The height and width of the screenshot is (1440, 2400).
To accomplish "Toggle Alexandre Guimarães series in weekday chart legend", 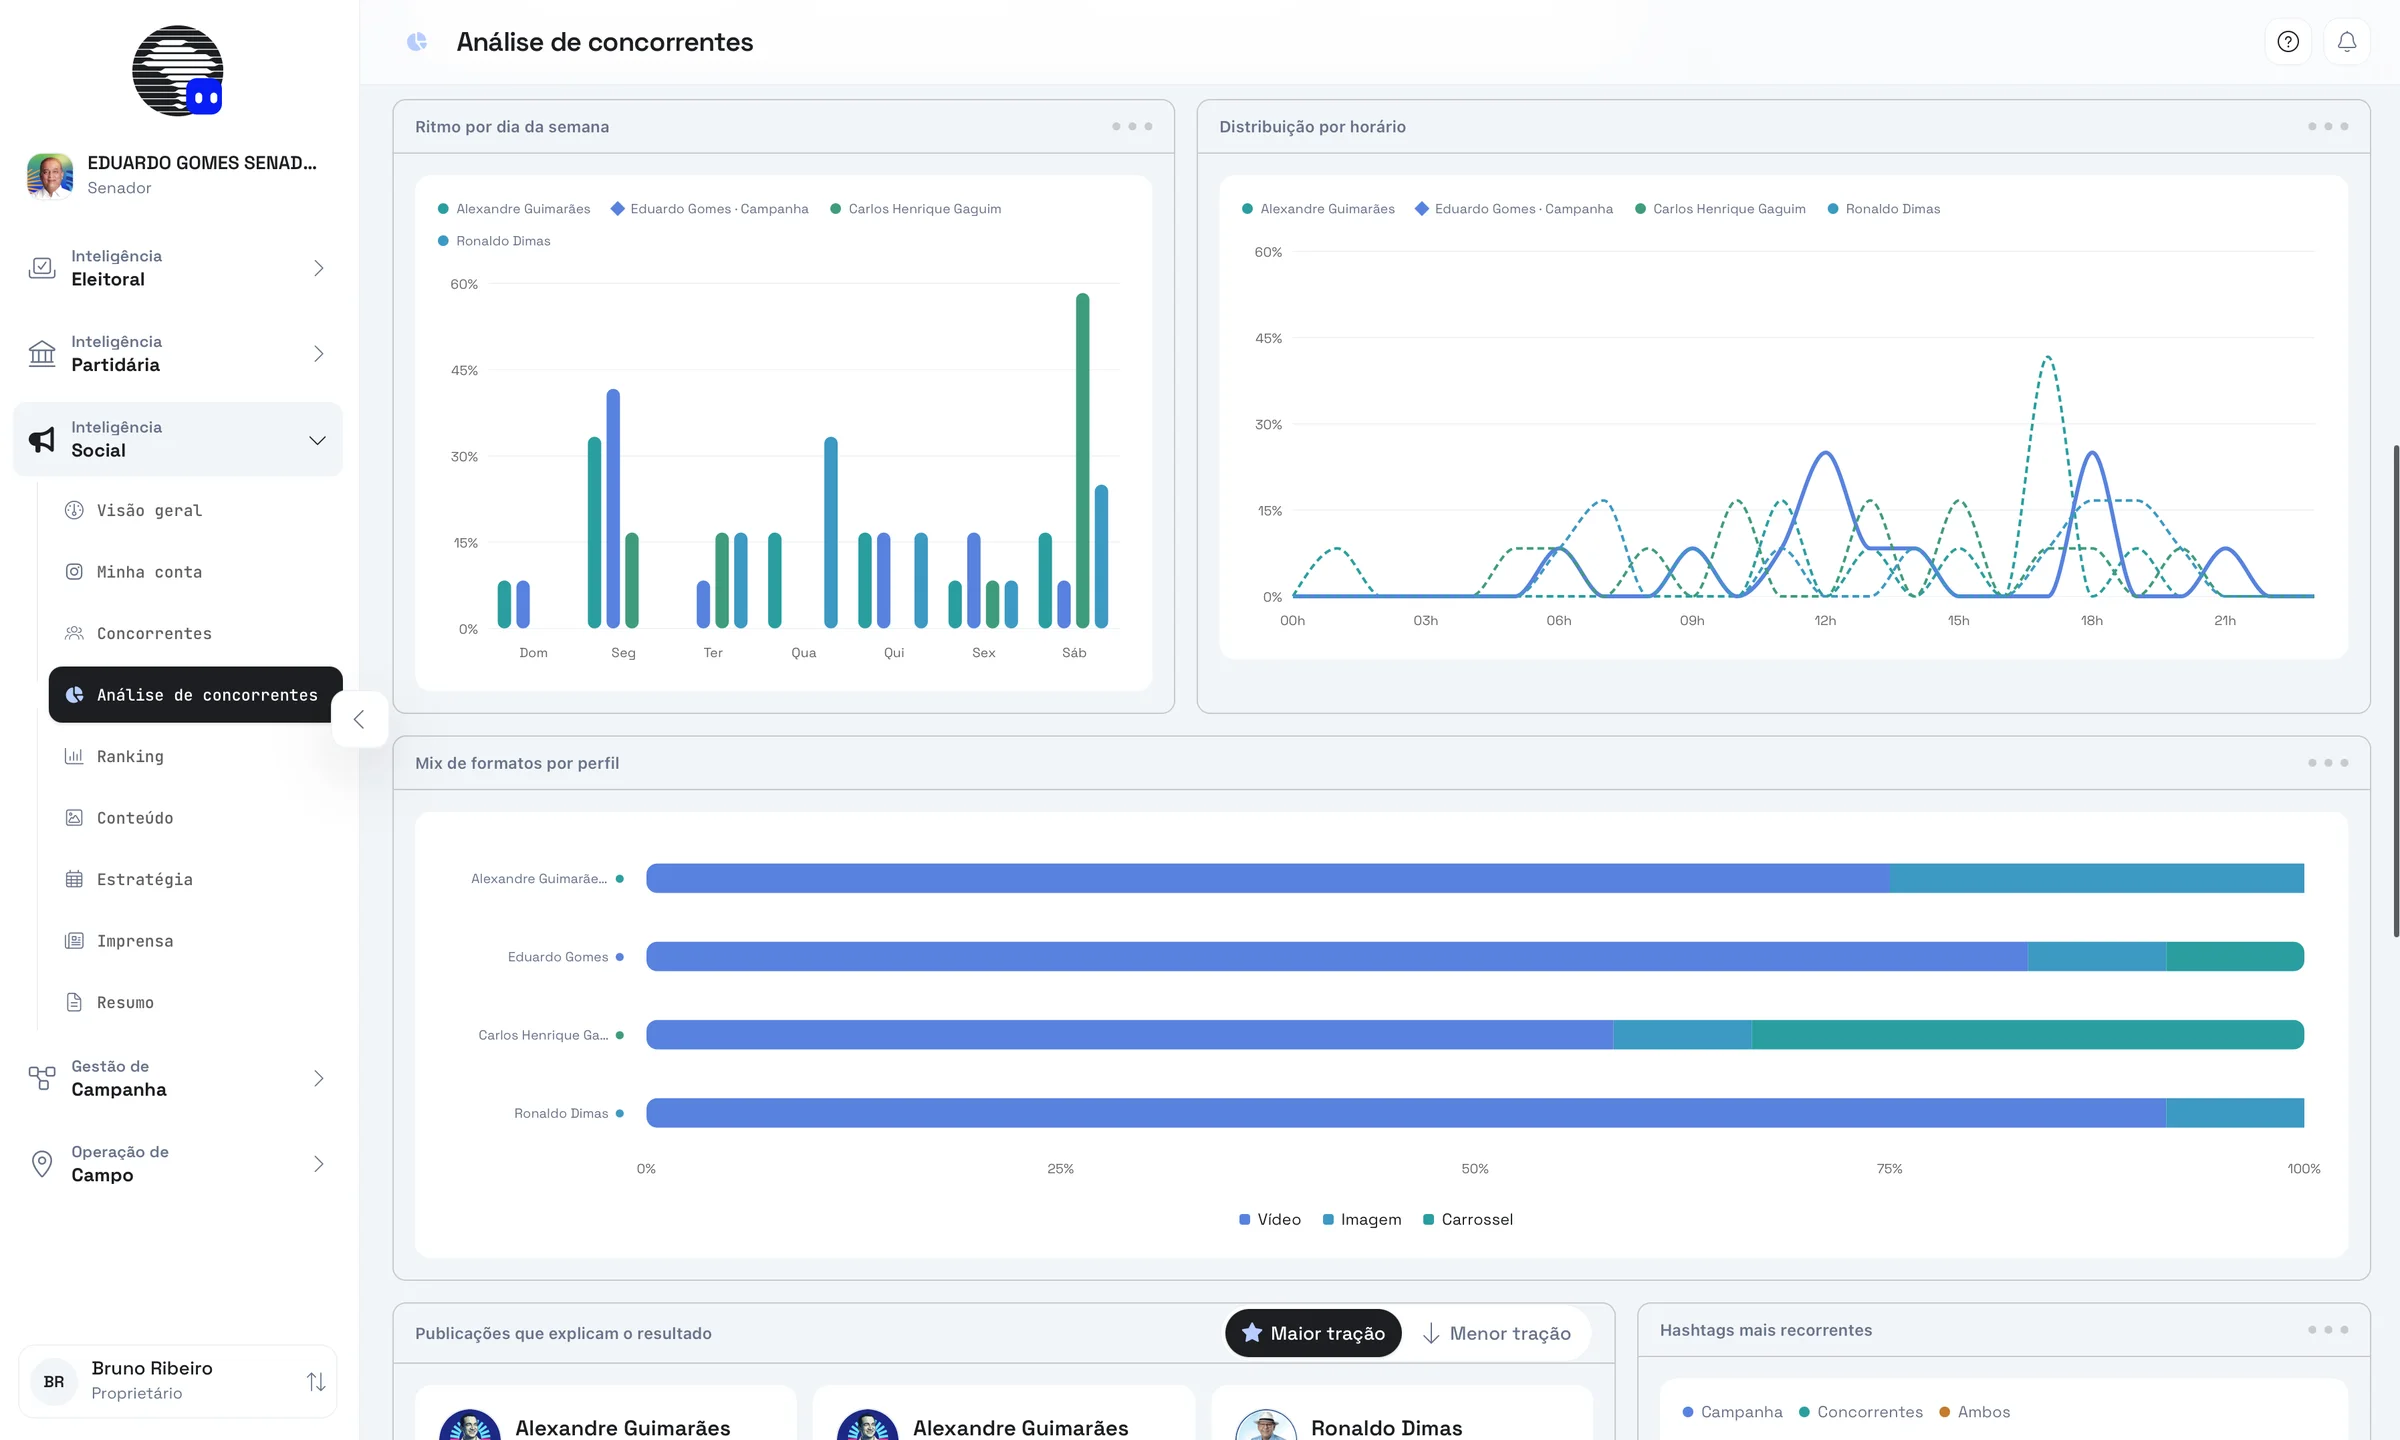I will [x=514, y=209].
